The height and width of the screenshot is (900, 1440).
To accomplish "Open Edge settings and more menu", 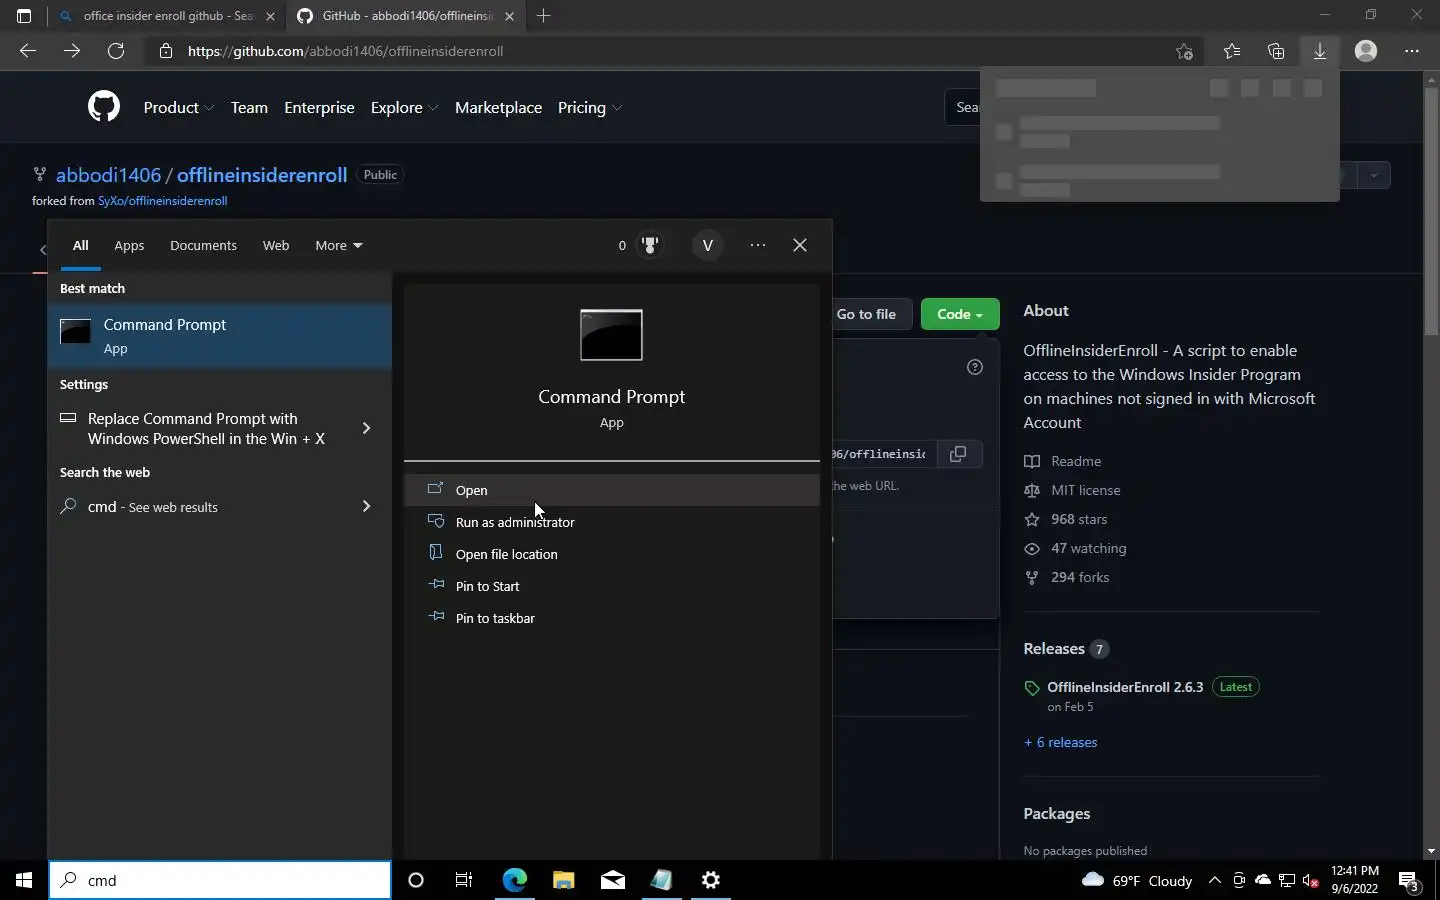I will coord(1412,51).
